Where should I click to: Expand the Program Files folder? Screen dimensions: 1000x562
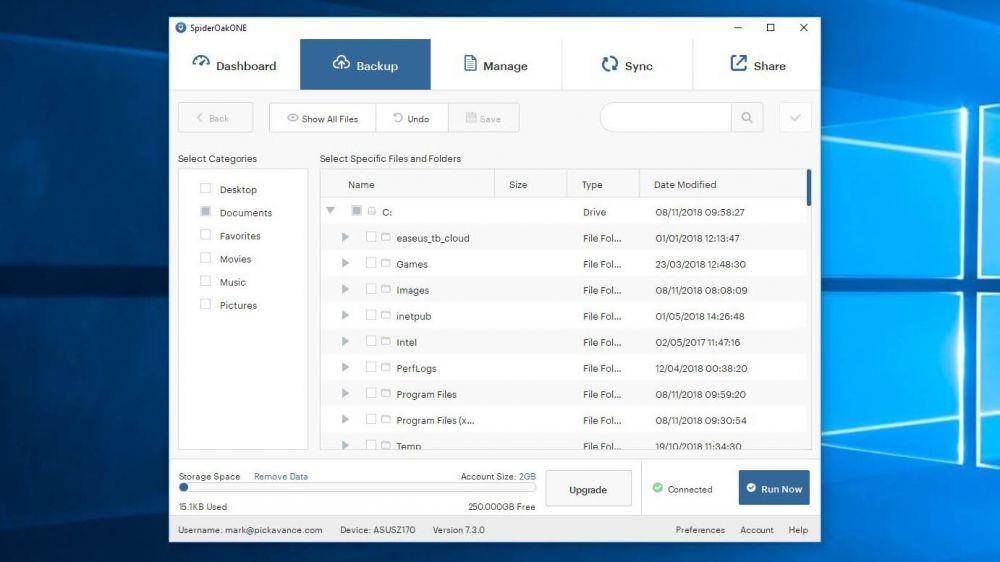coord(345,393)
